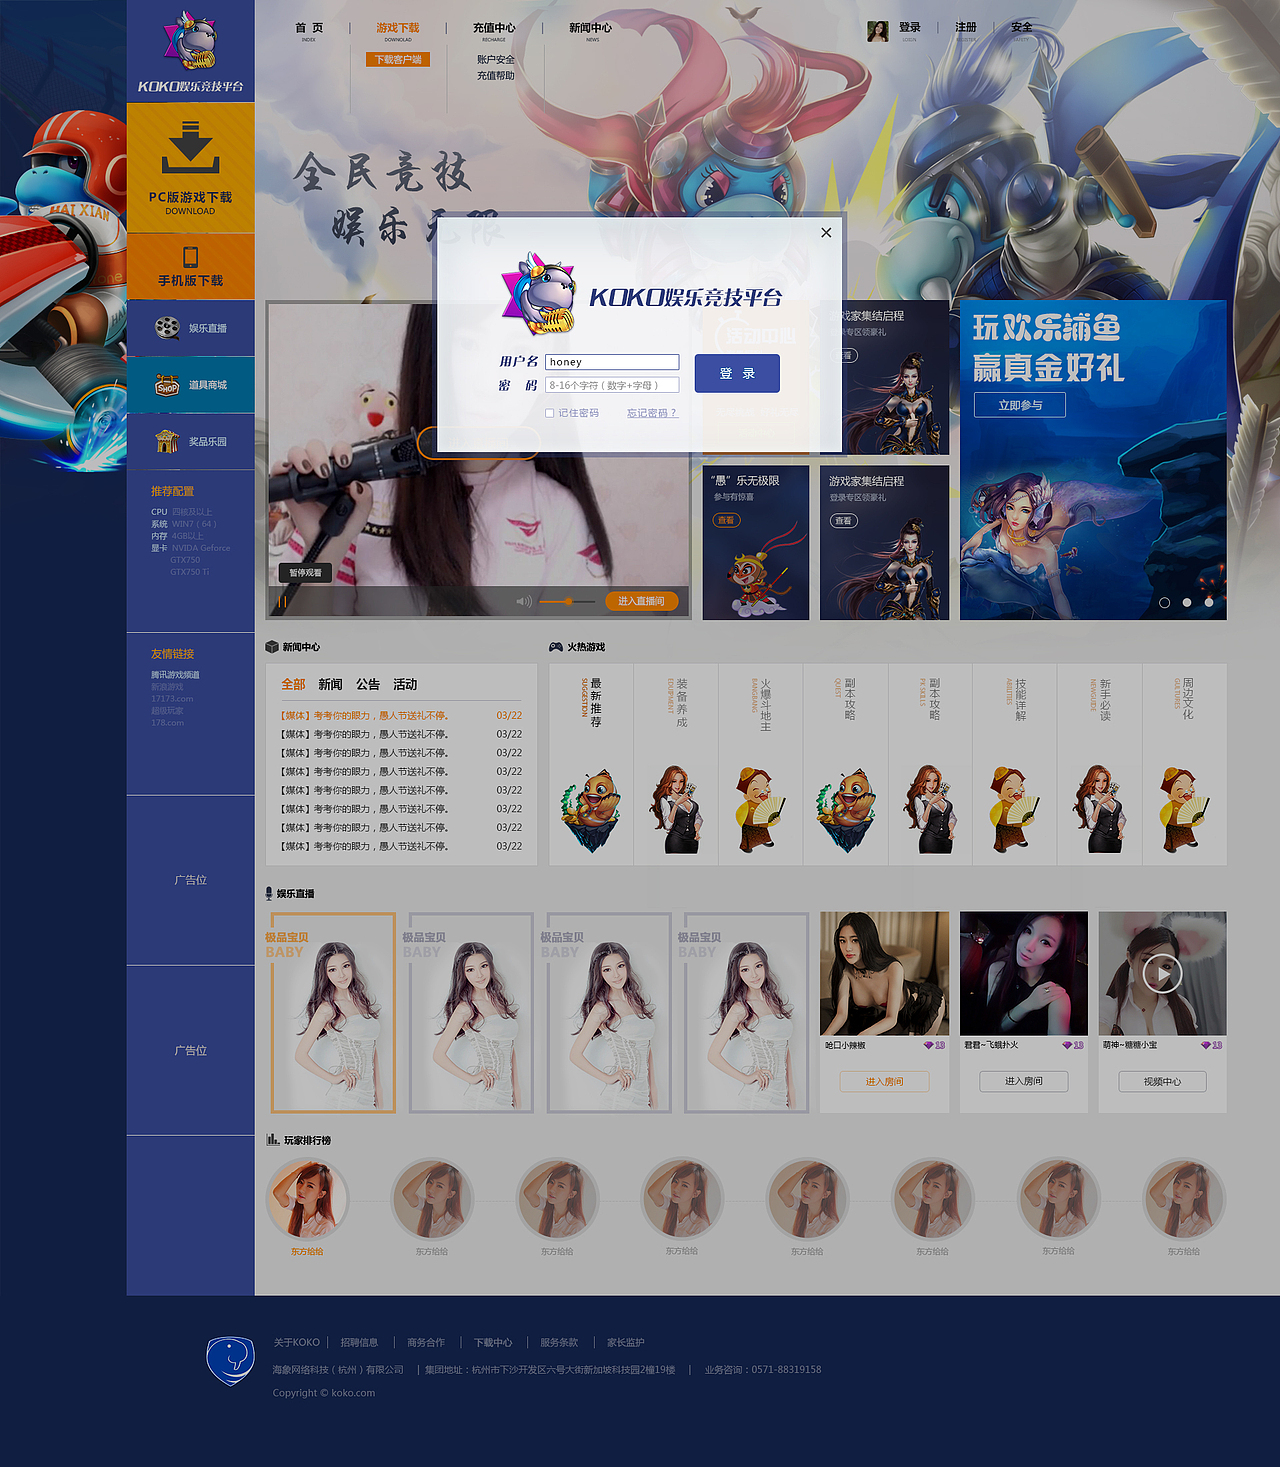Image resolution: width=1280 pixels, height=1467 pixels.
Task: Select the third carousel dot on the banner
Action: [1209, 602]
